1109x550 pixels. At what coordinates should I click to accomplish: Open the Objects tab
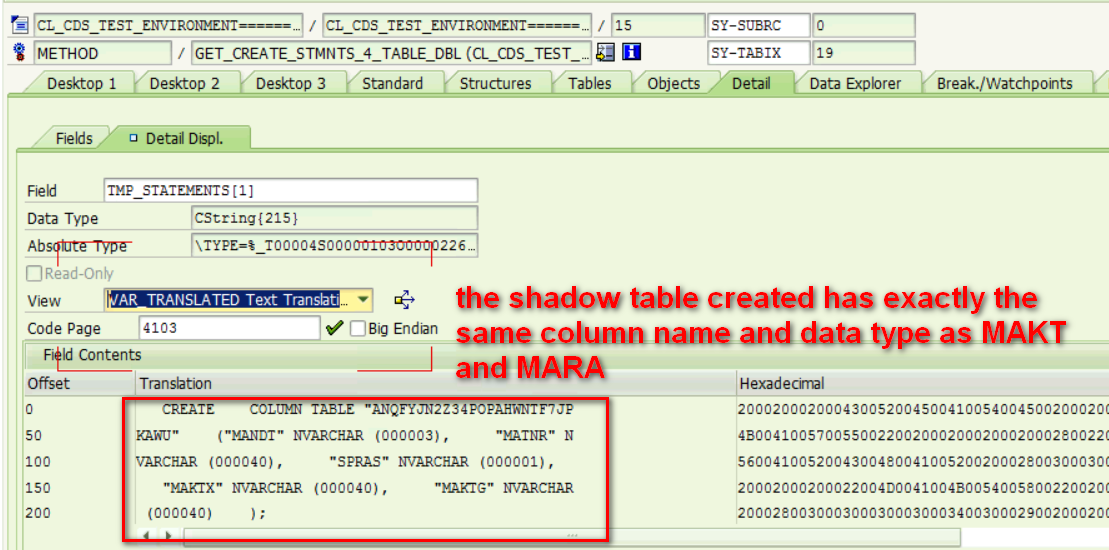point(673,83)
